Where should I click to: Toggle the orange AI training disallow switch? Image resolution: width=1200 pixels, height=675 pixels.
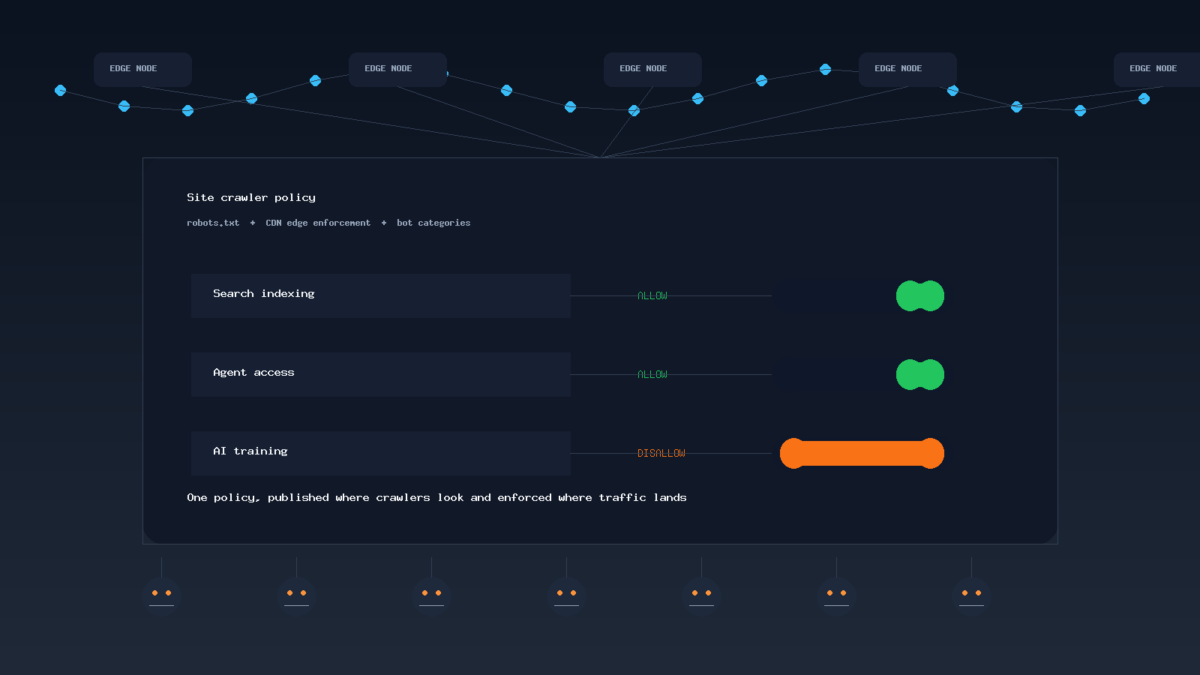click(x=862, y=453)
